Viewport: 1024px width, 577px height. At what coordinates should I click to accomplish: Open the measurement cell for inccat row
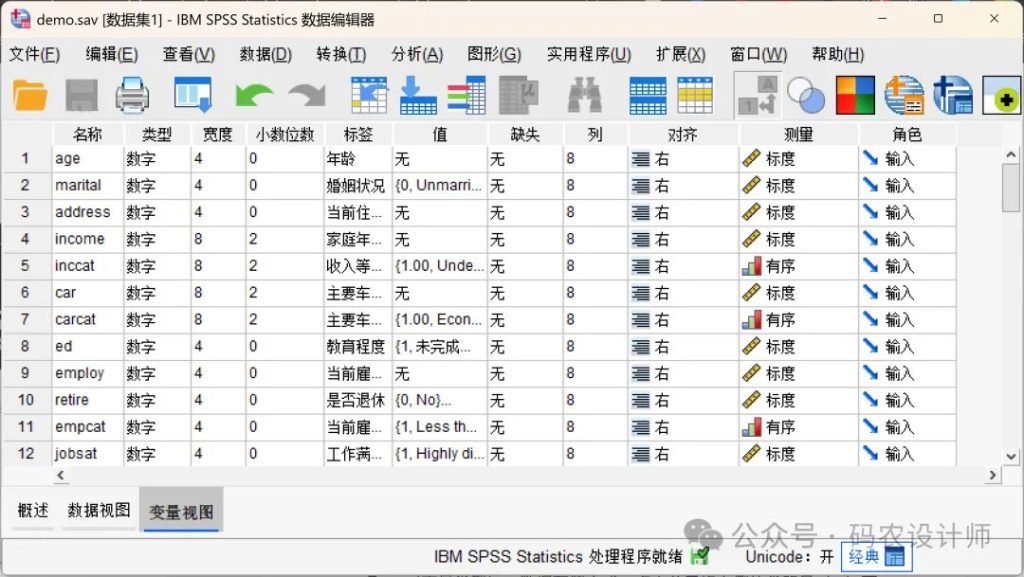797,266
